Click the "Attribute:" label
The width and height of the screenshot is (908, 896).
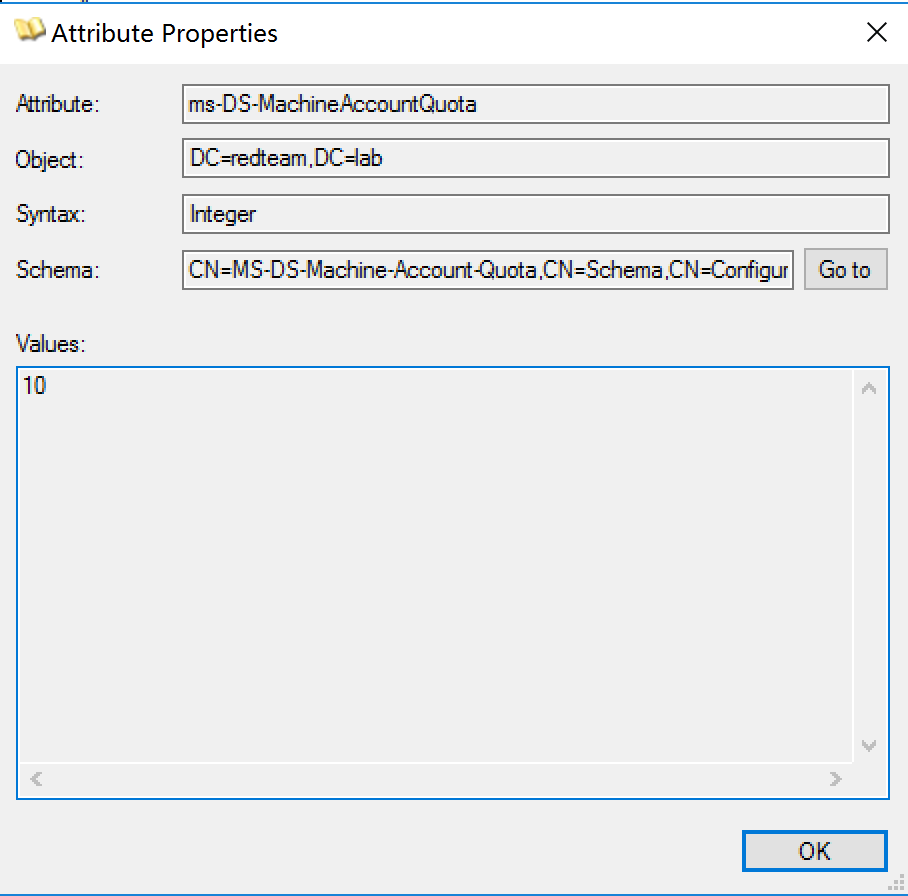coord(58,103)
